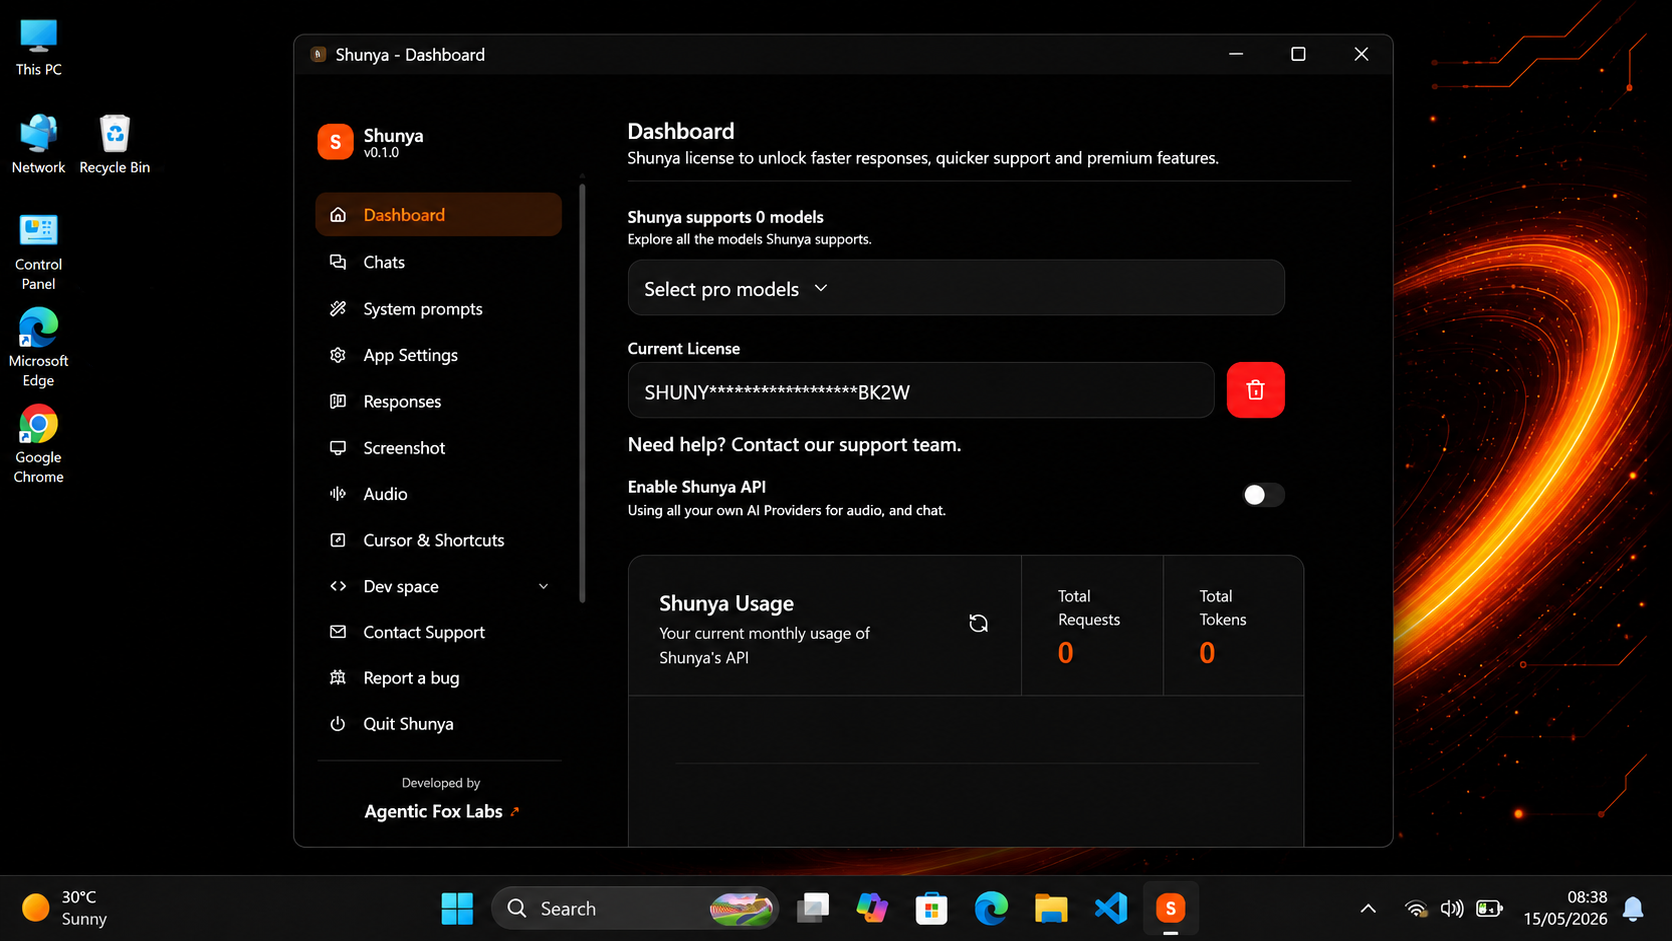
Task: Click the orange Shunya logo in sidebar
Action: pos(335,142)
